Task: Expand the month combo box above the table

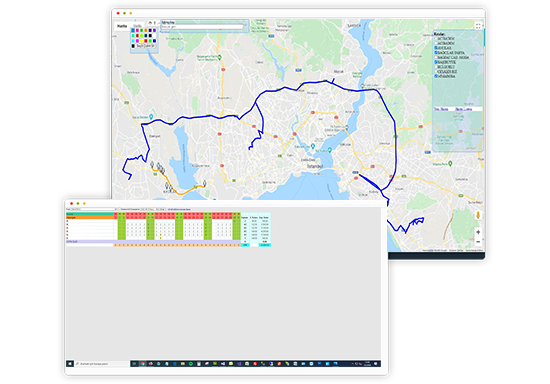Action: click(x=153, y=209)
